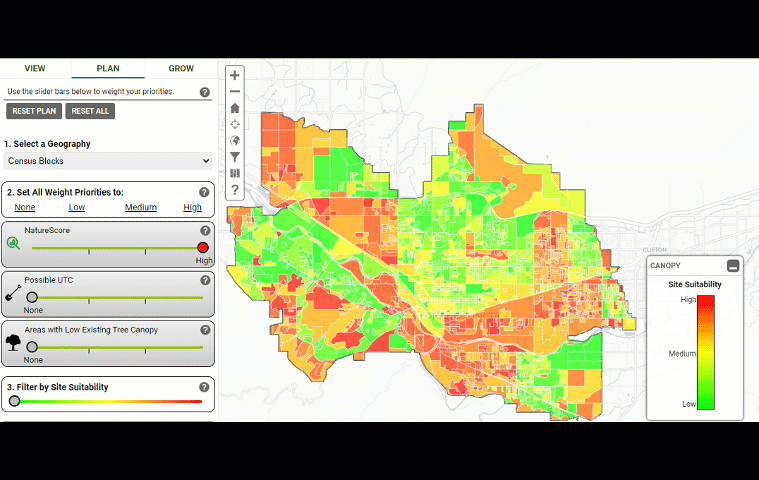Switch to the GROW tab
Viewport: 759px width, 480px height.
181,69
